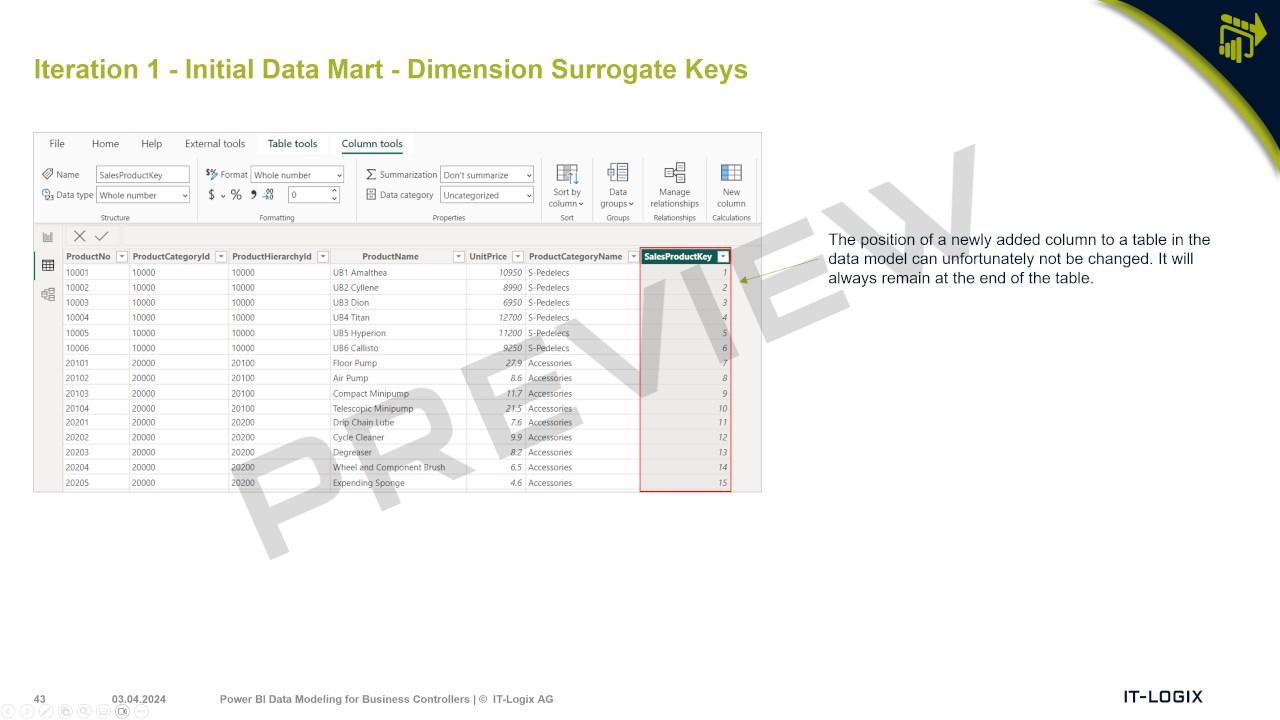Click the Name field containing SalesProductKey

[x=143, y=175]
